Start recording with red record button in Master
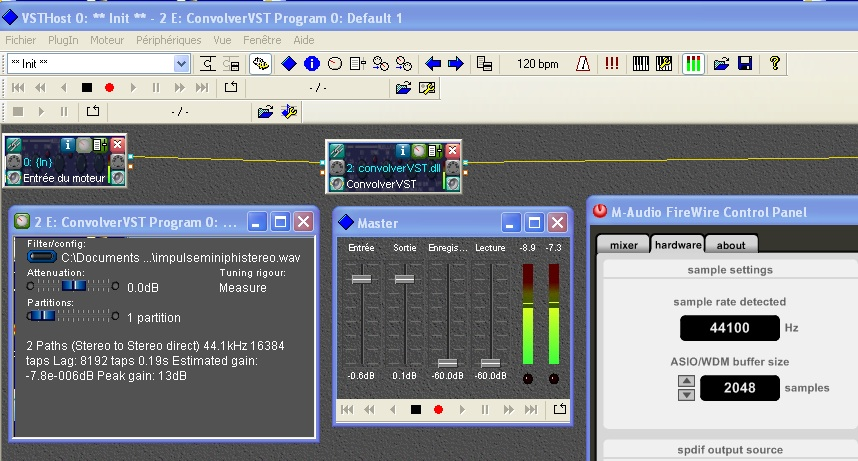Screen dimensions: 858x461 438,410
